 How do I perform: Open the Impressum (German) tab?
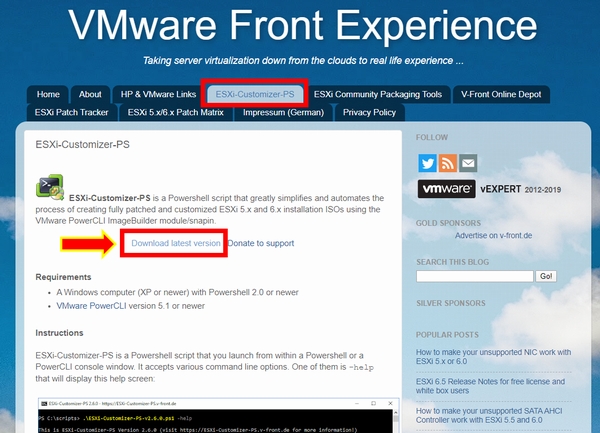click(284, 112)
